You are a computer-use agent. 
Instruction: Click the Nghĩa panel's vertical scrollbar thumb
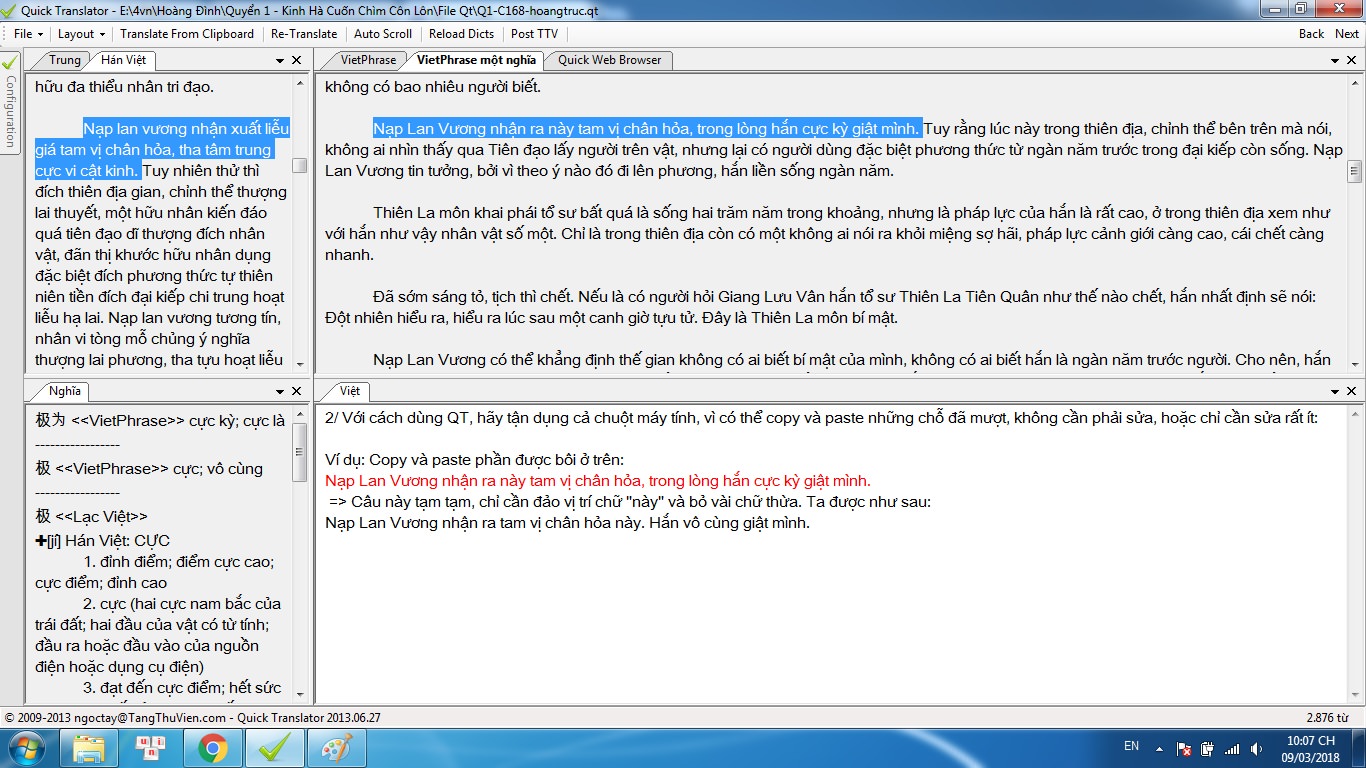[299, 455]
